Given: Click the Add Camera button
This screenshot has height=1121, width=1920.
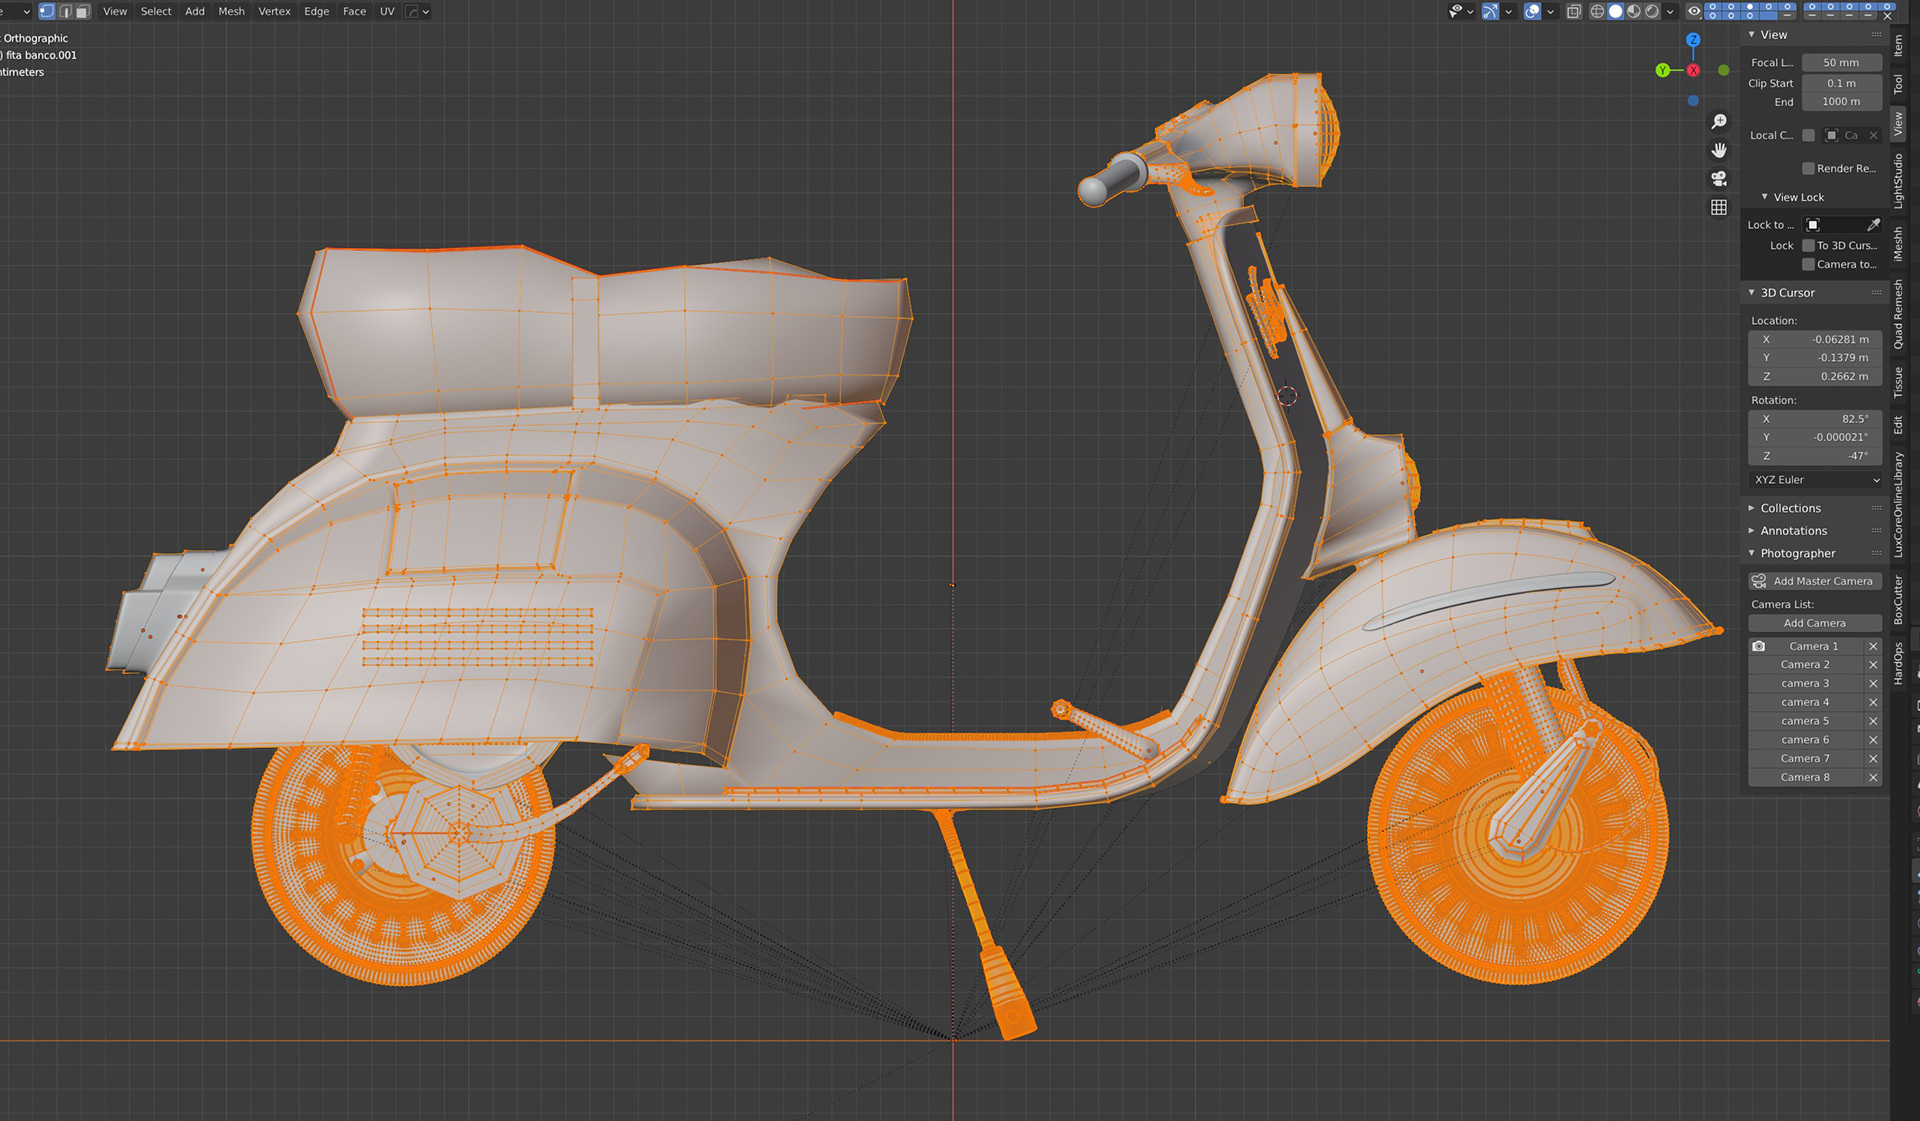Looking at the screenshot, I should 1814,623.
